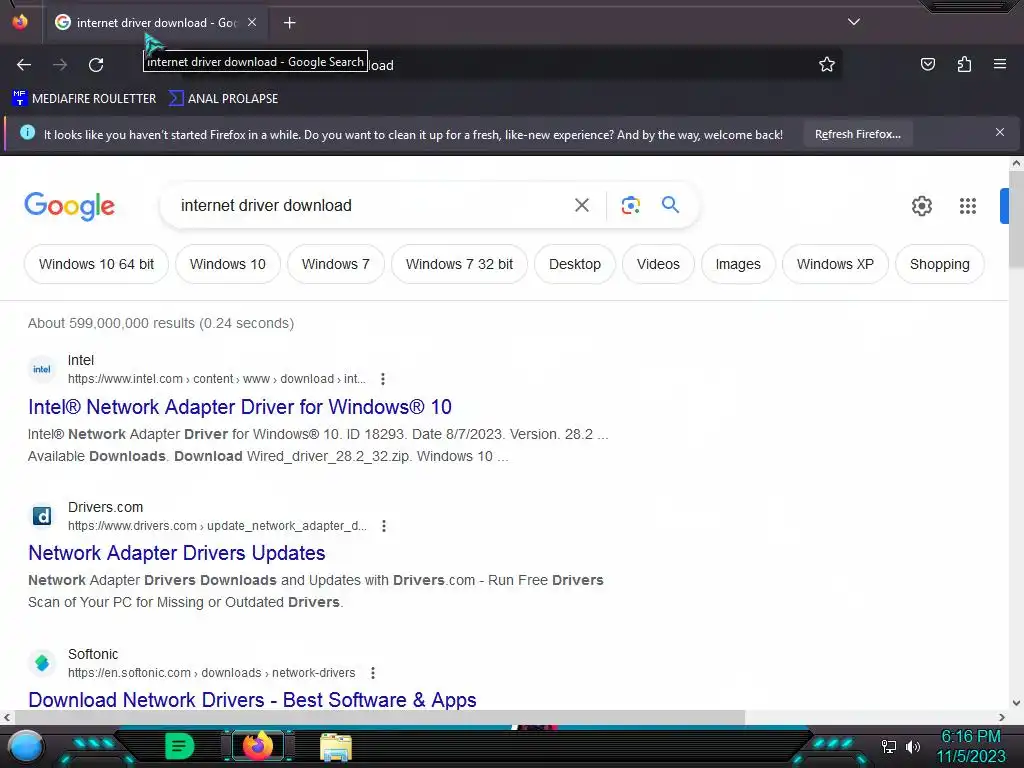Open more options for the Softonic result
Screen dimensions: 1024x768
(372, 673)
